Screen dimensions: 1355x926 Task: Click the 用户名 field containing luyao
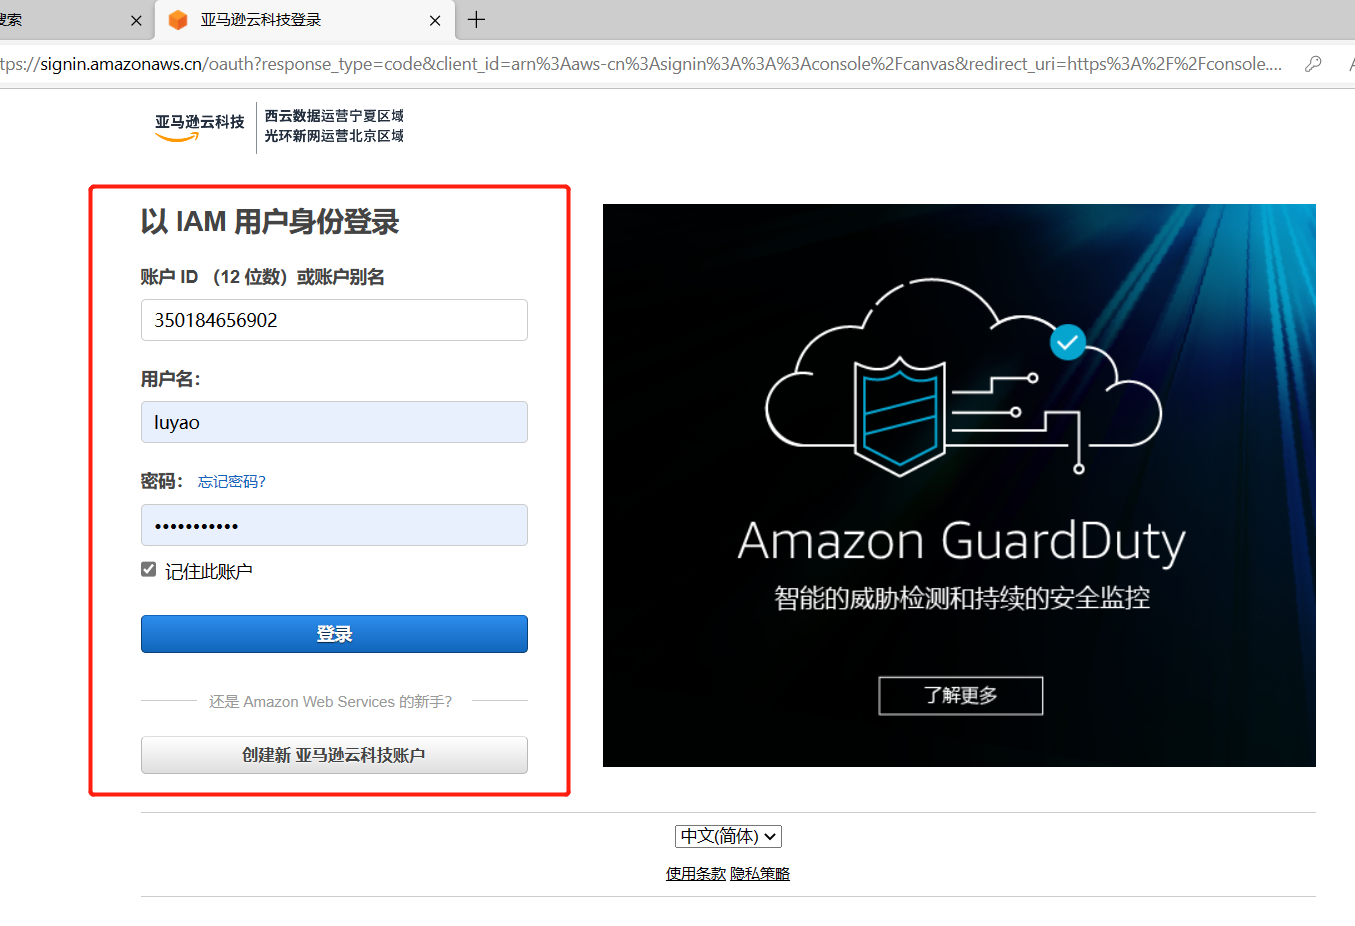[x=334, y=422]
